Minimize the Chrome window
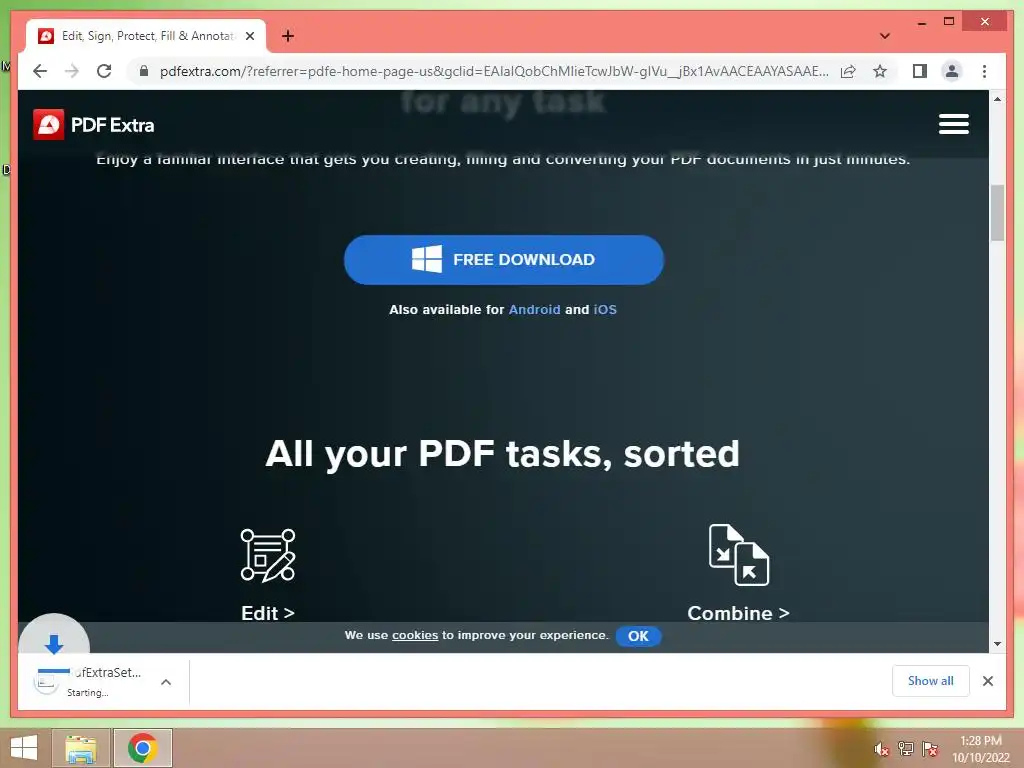1024x768 pixels. [x=921, y=22]
